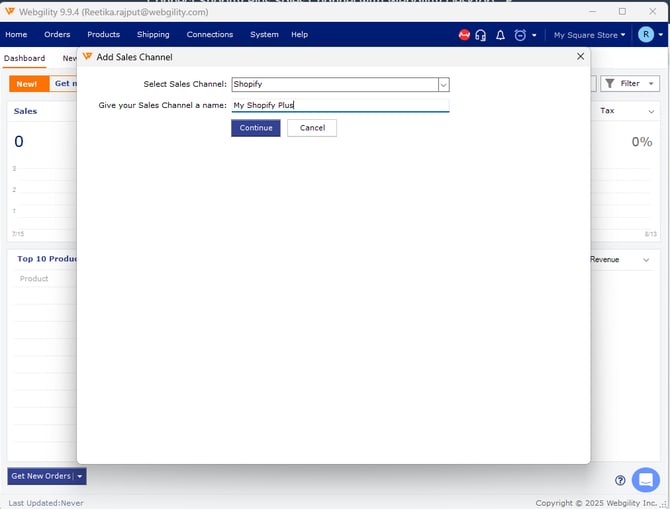Click the Sales Channel name input field

(x=340, y=105)
